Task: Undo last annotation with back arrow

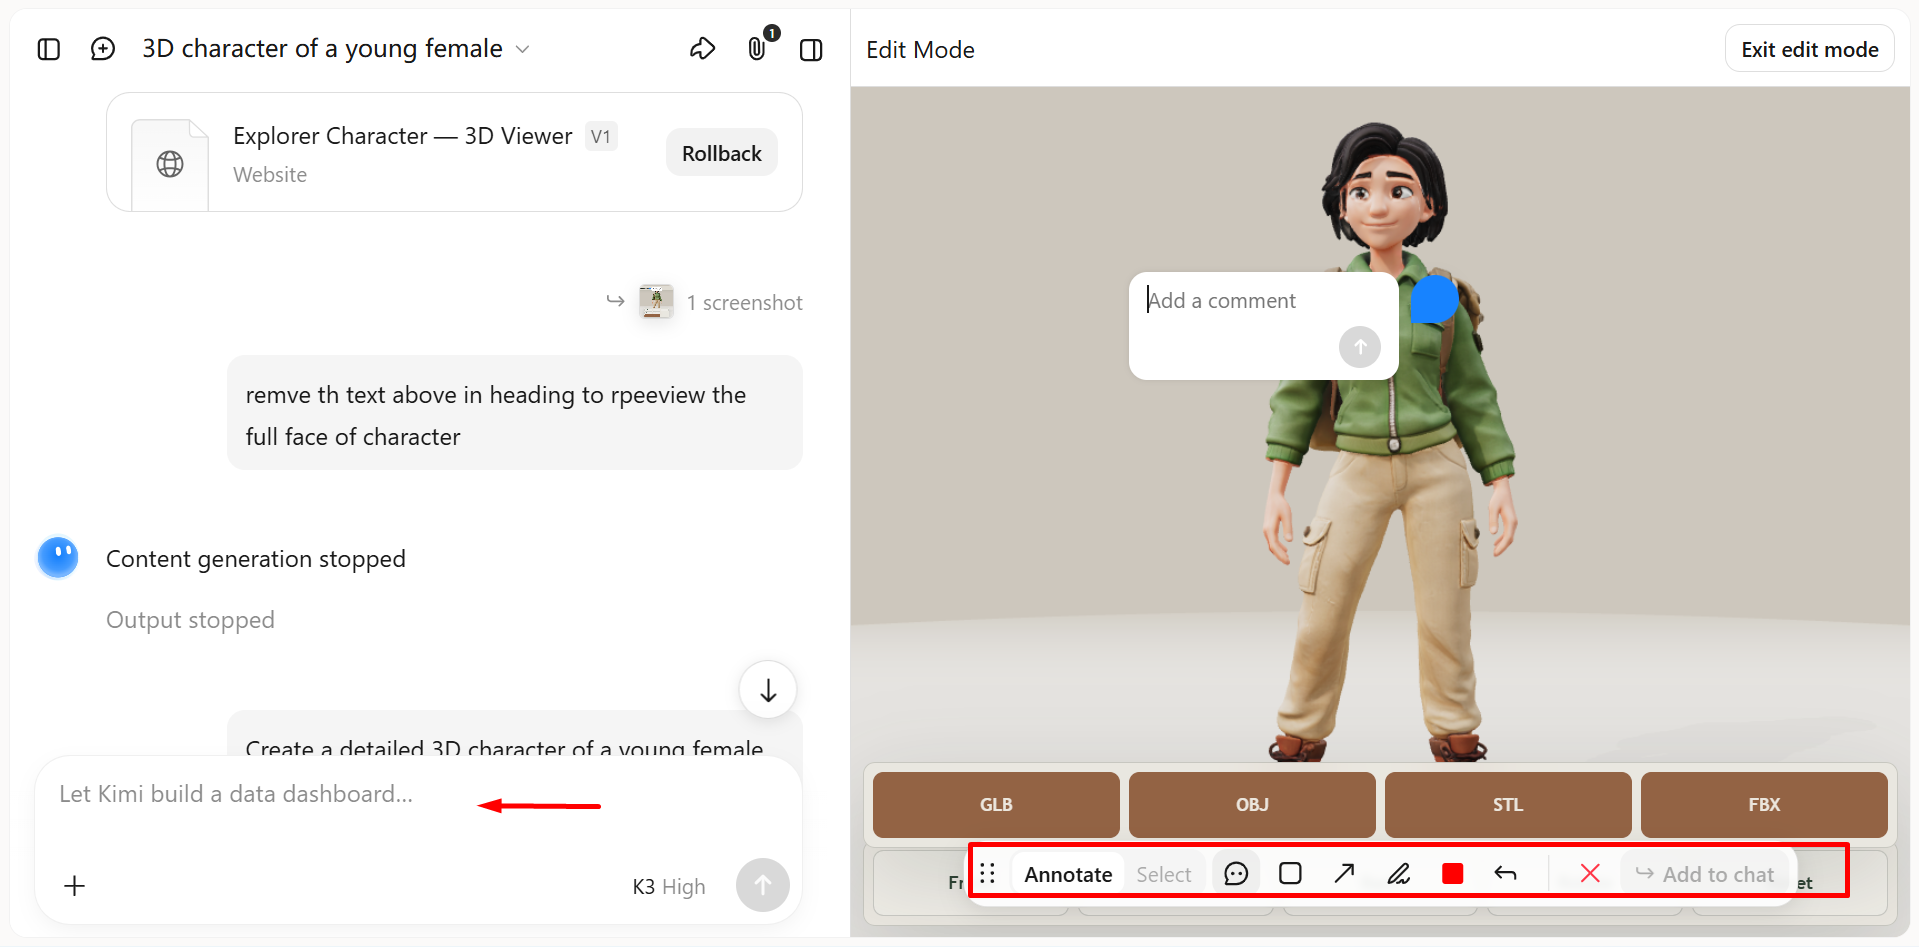Action: (x=1505, y=874)
